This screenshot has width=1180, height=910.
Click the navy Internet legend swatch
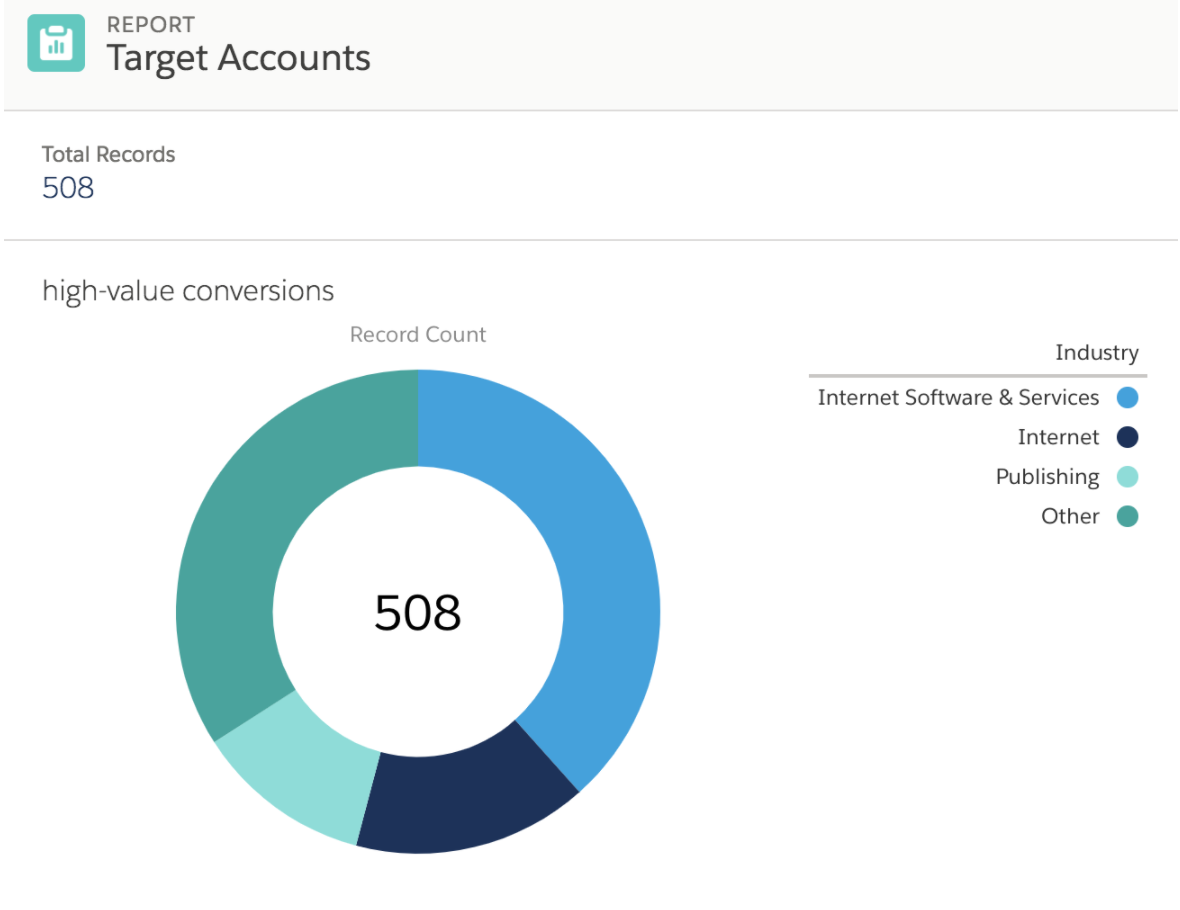(1127, 437)
